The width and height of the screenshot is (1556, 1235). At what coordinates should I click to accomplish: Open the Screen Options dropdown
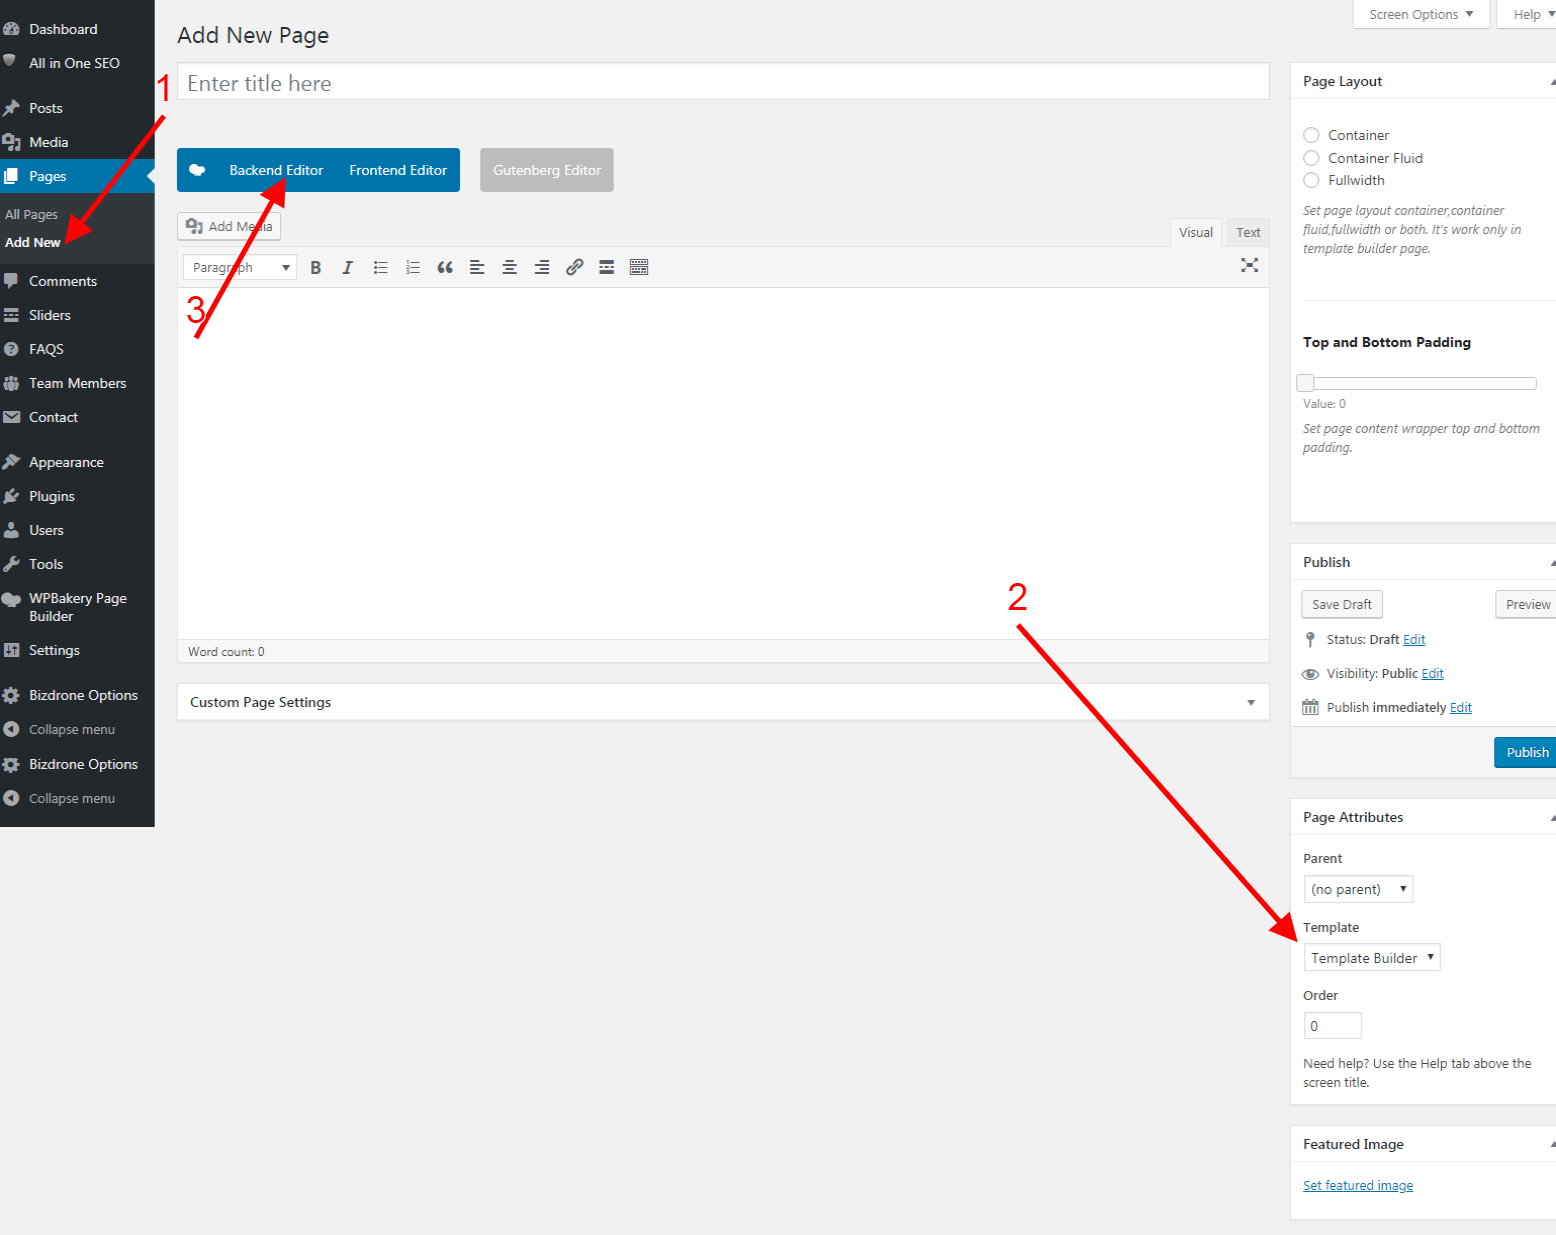[1421, 14]
